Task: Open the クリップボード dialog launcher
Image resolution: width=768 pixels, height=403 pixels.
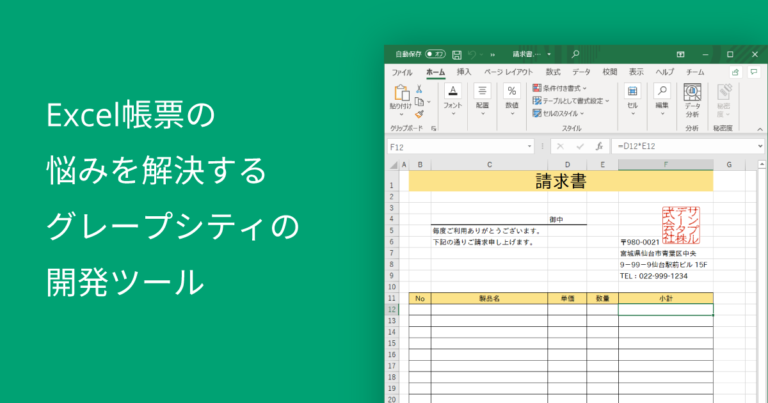Action: pos(433,128)
